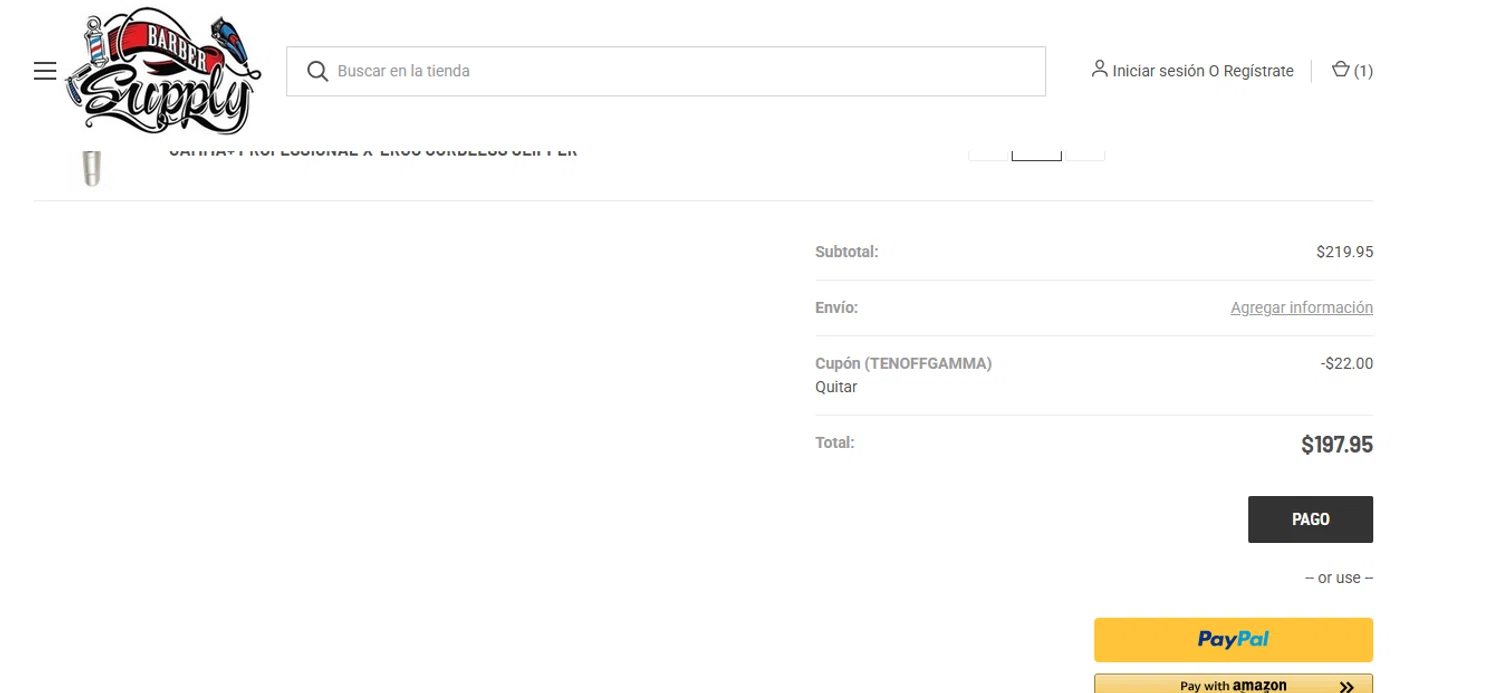The image size is (1500, 693).
Task: Select the '$197.95' total amount text
Action: [1336, 445]
